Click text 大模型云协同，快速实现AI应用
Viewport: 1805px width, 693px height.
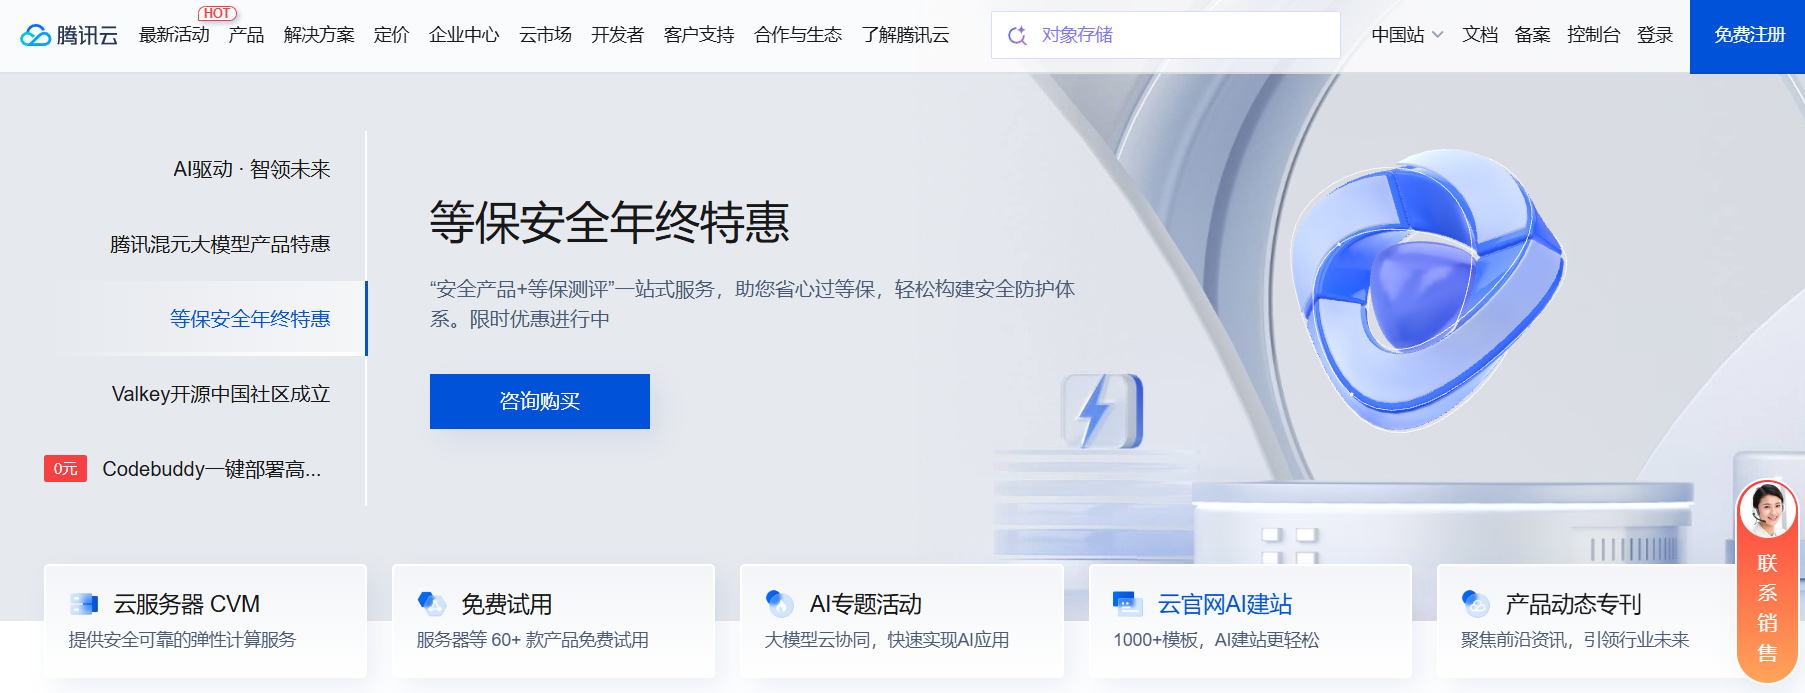pyautogui.click(x=887, y=640)
